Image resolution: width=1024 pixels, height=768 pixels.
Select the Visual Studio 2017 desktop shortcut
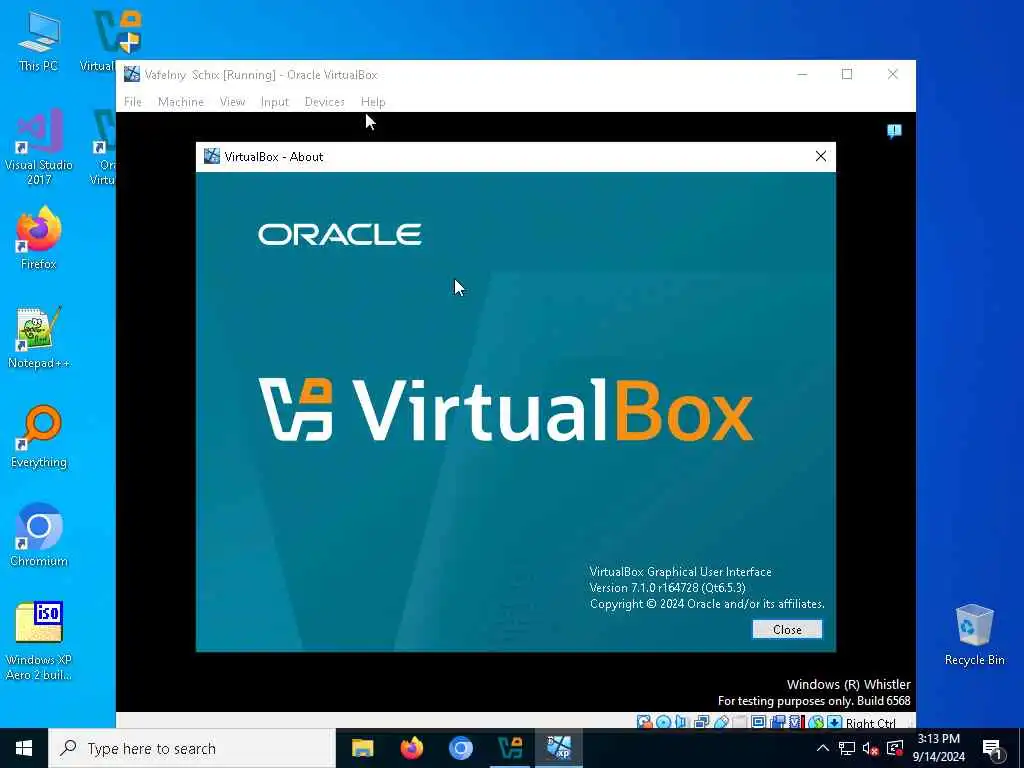pos(39,148)
